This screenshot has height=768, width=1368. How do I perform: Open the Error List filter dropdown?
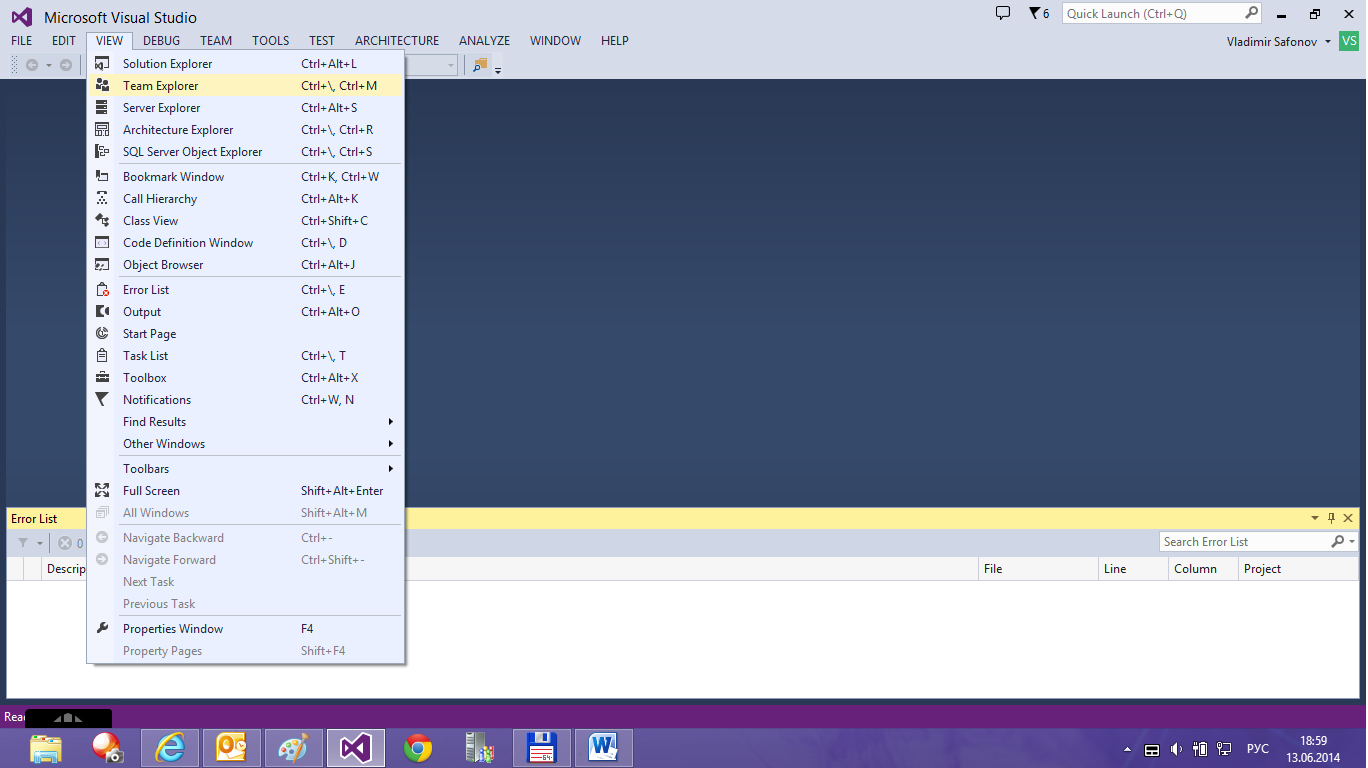(x=40, y=543)
